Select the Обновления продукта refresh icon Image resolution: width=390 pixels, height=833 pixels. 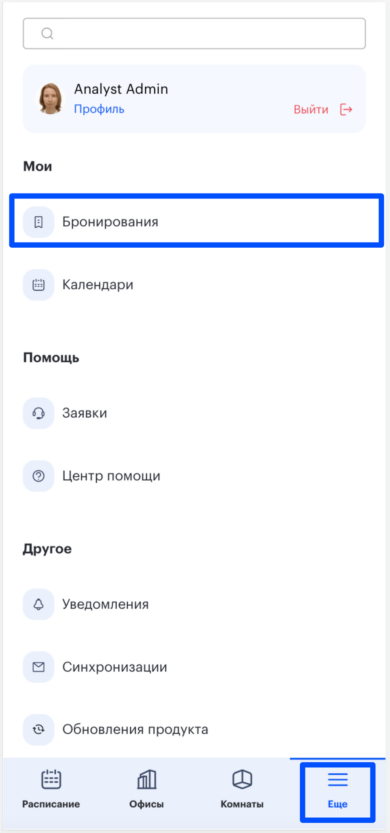pos(38,729)
